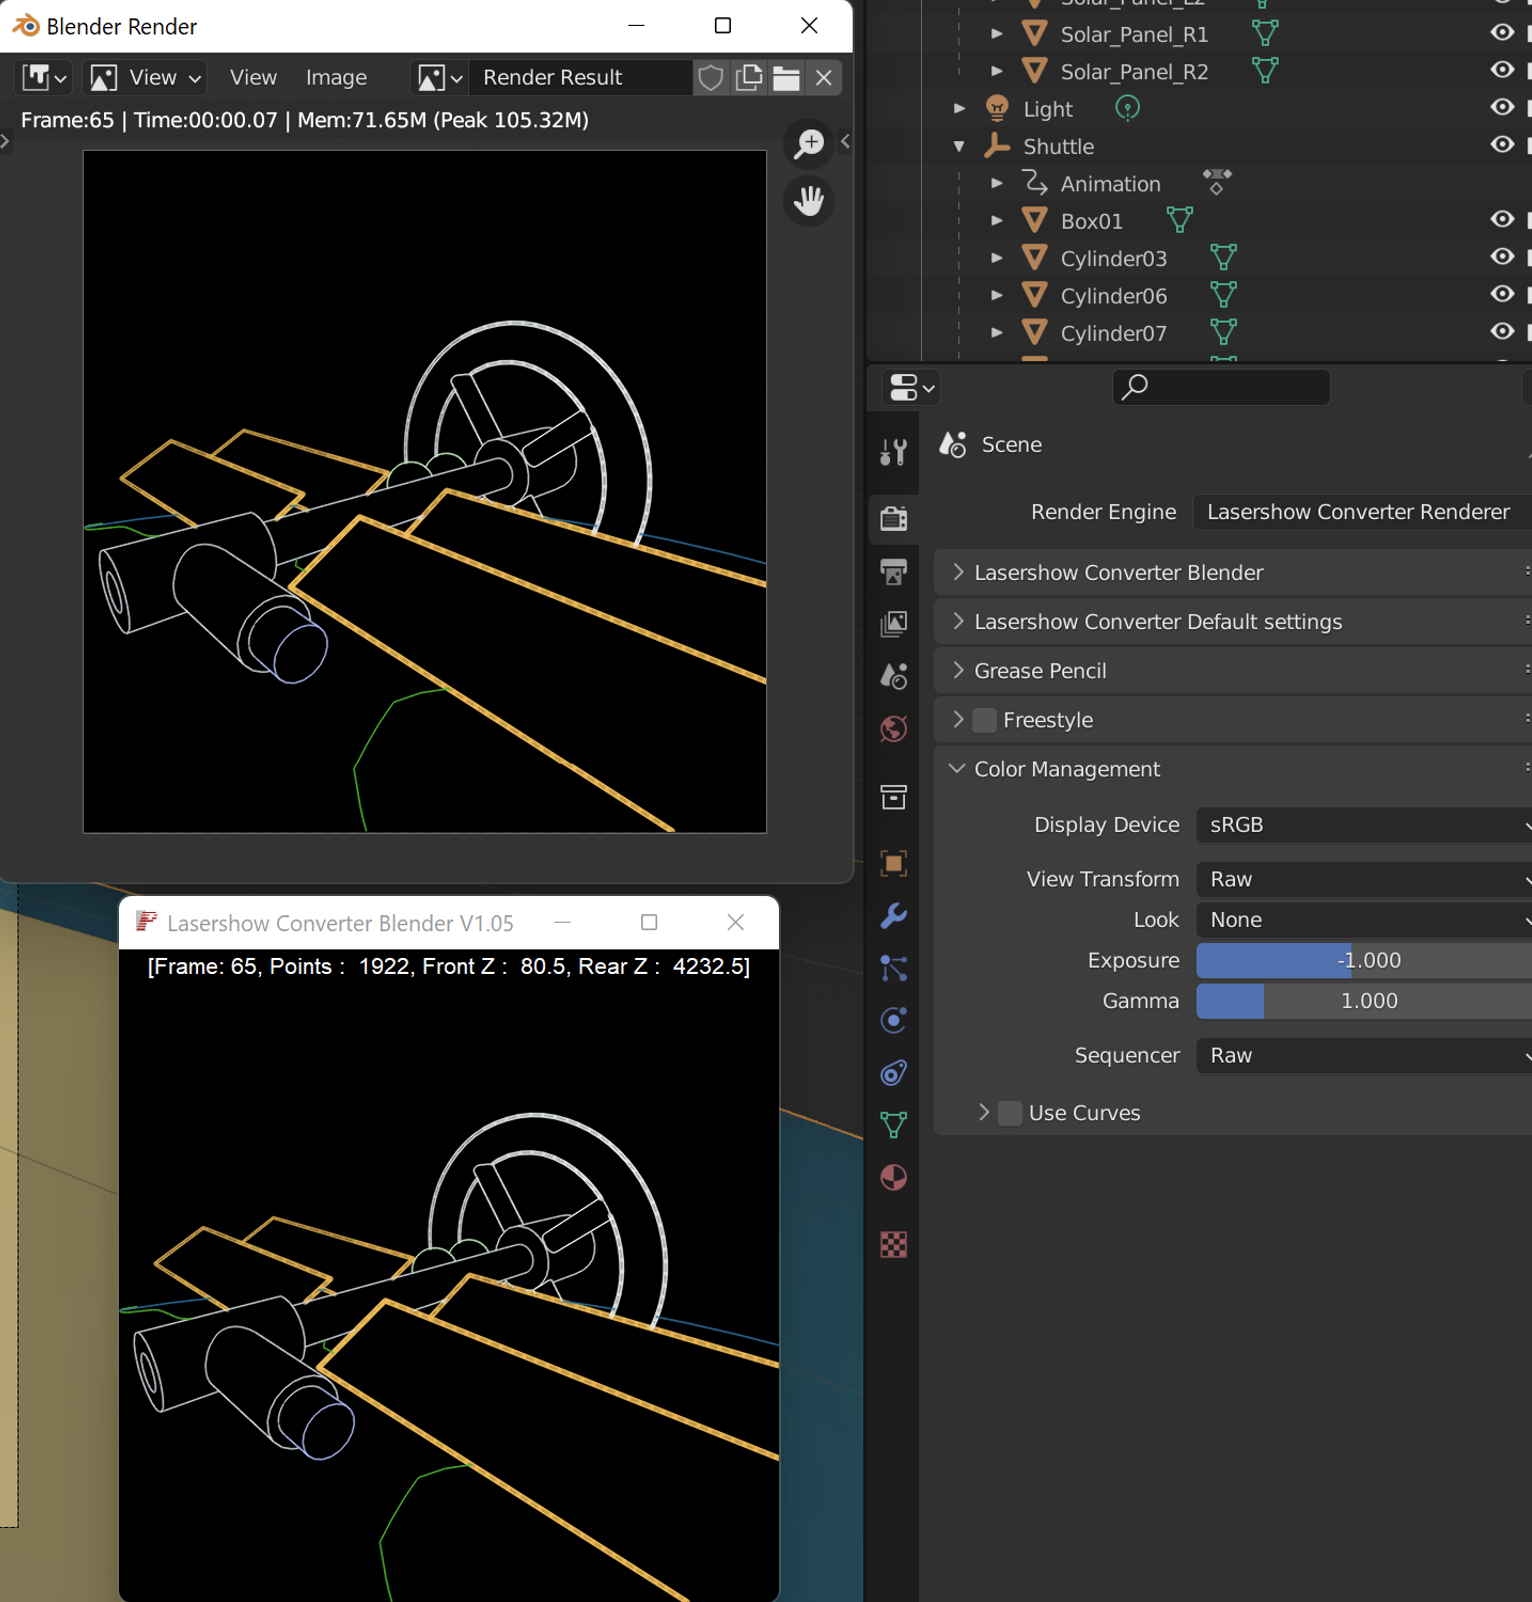1532x1602 pixels.
Task: Select the pan hand tool in render view
Action: point(808,201)
